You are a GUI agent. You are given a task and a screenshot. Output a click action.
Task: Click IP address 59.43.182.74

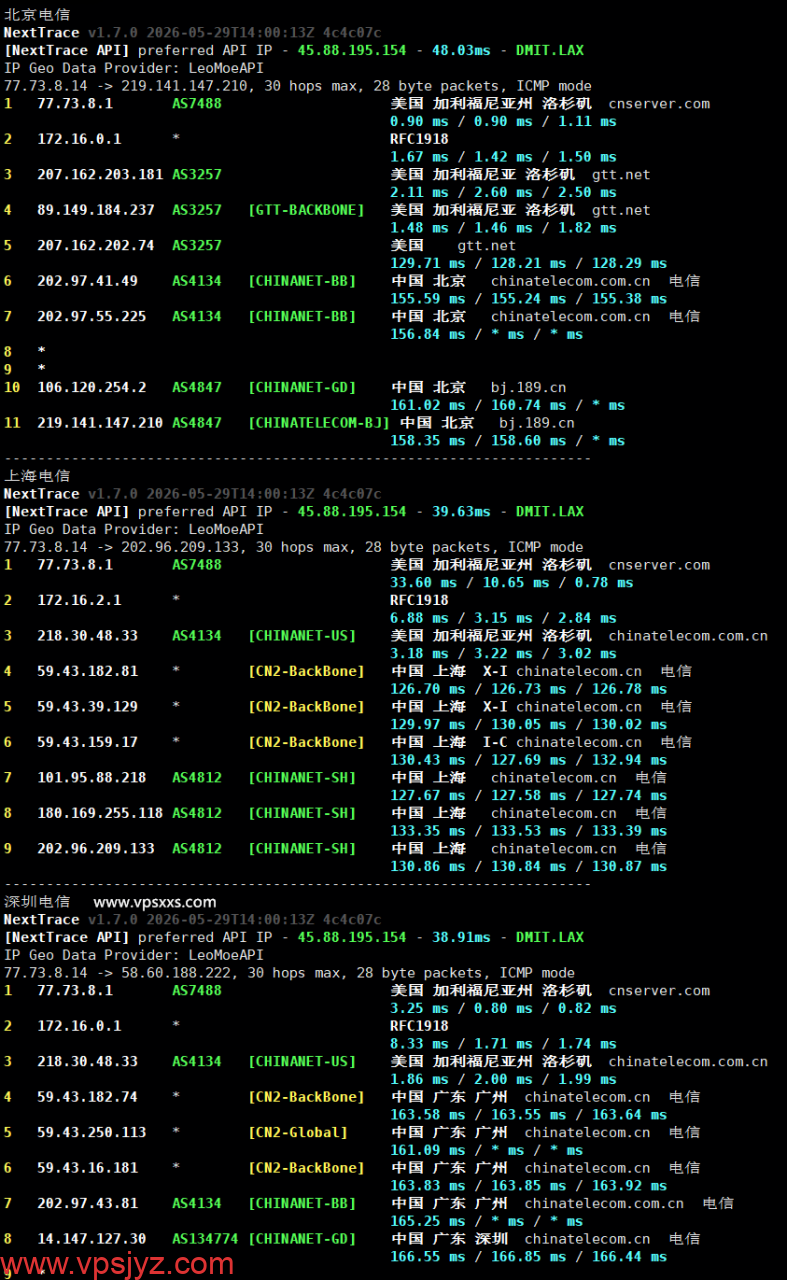click(88, 1097)
